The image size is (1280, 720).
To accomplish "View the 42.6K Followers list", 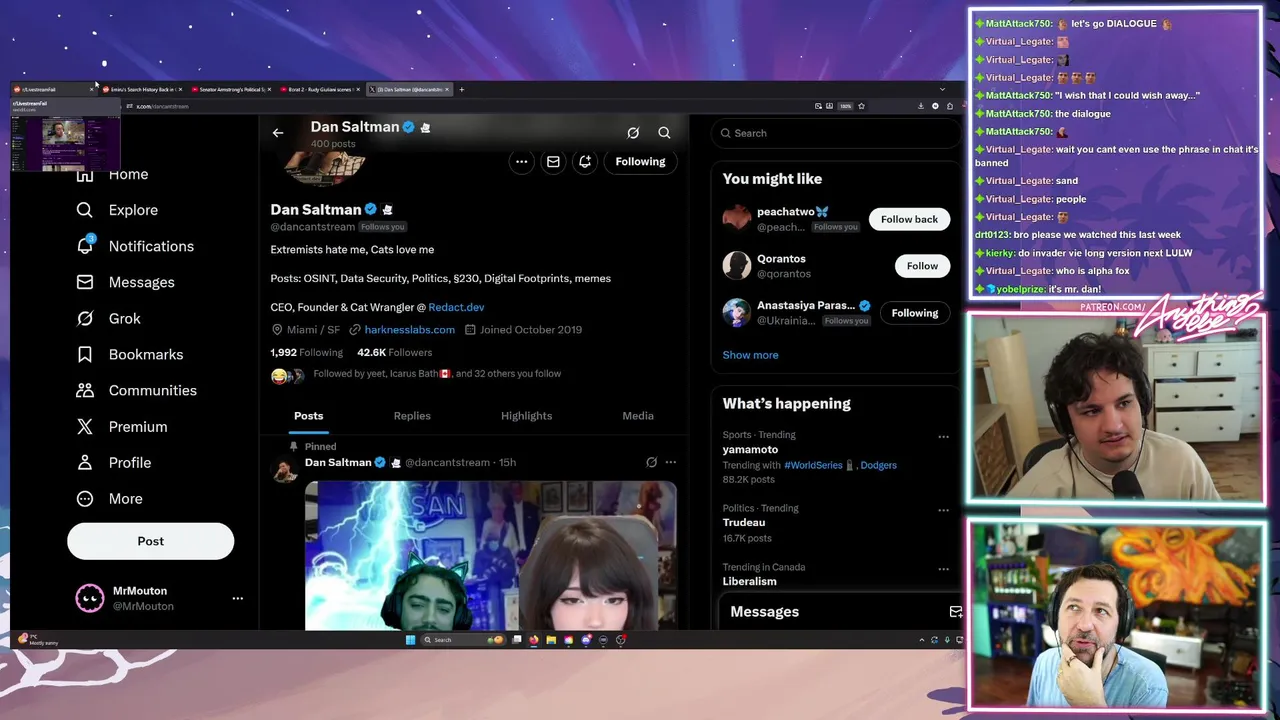I will coord(394,352).
